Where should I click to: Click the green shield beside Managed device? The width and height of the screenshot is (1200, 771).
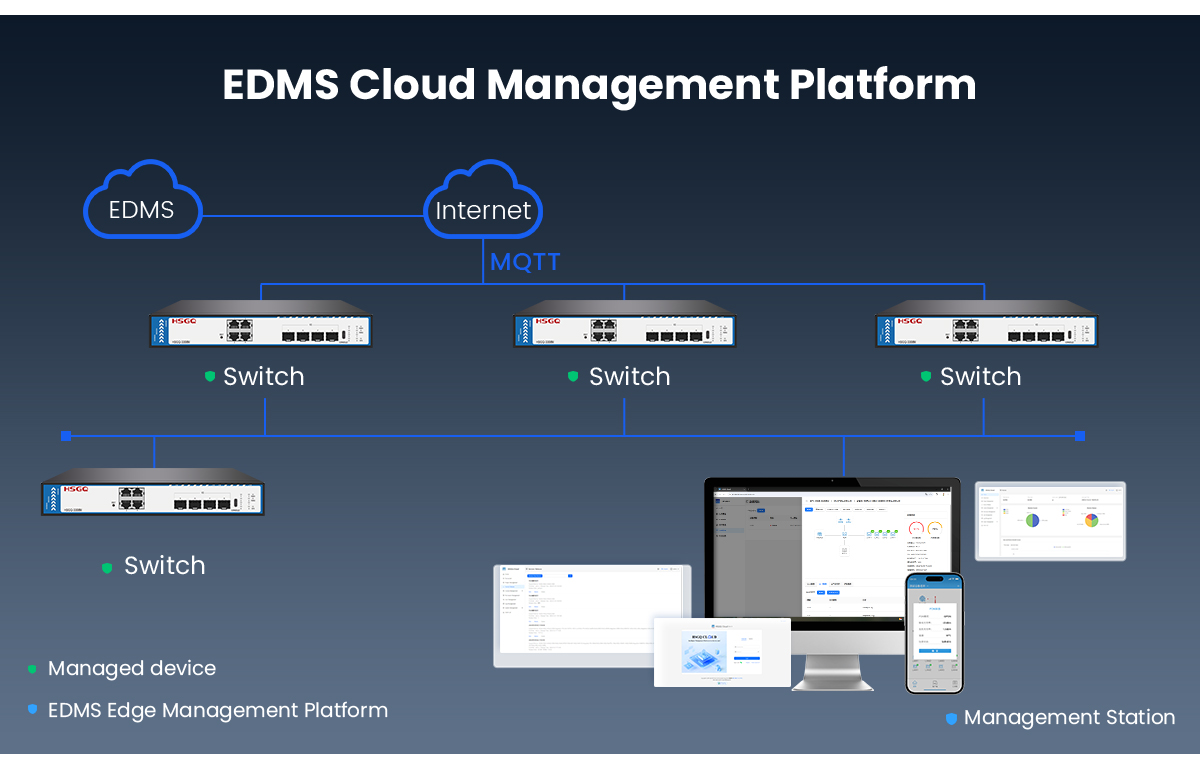[x=32, y=669]
